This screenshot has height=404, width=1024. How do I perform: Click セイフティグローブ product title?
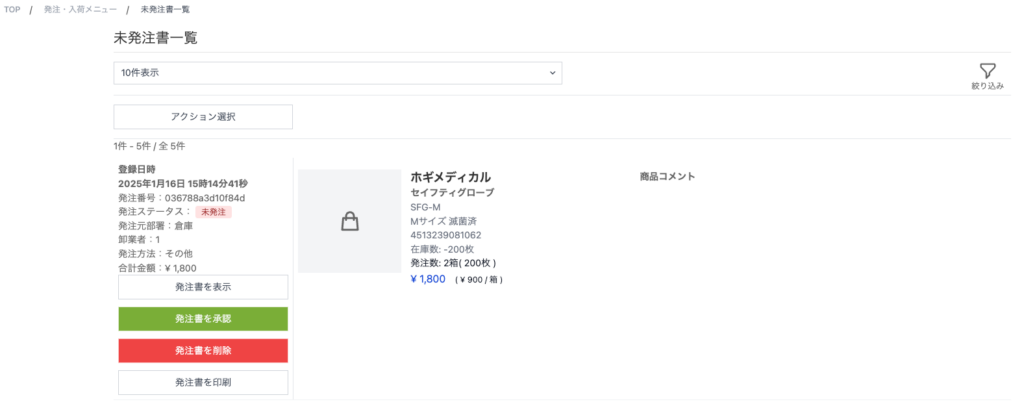click(452, 193)
